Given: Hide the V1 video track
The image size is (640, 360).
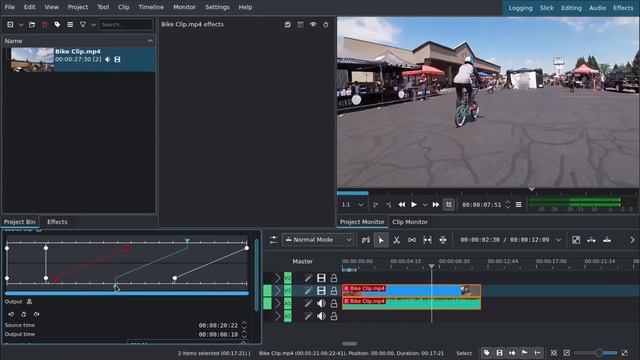Looking at the screenshot, I should pyautogui.click(x=321, y=291).
